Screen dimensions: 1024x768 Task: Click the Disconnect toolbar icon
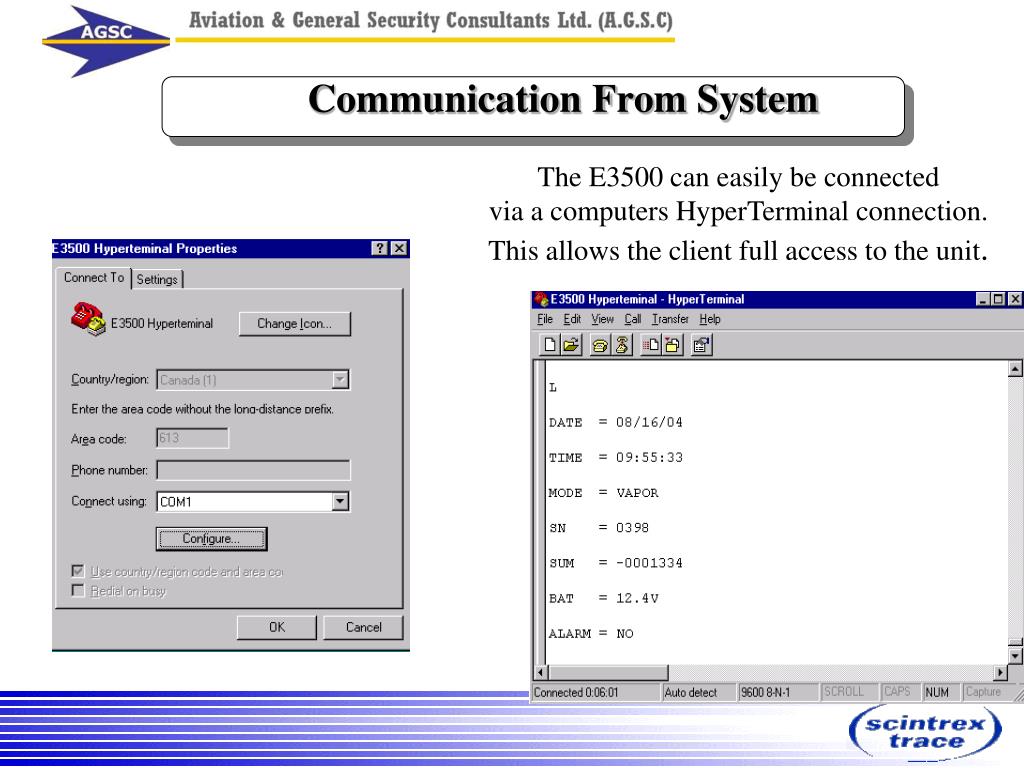(x=621, y=345)
